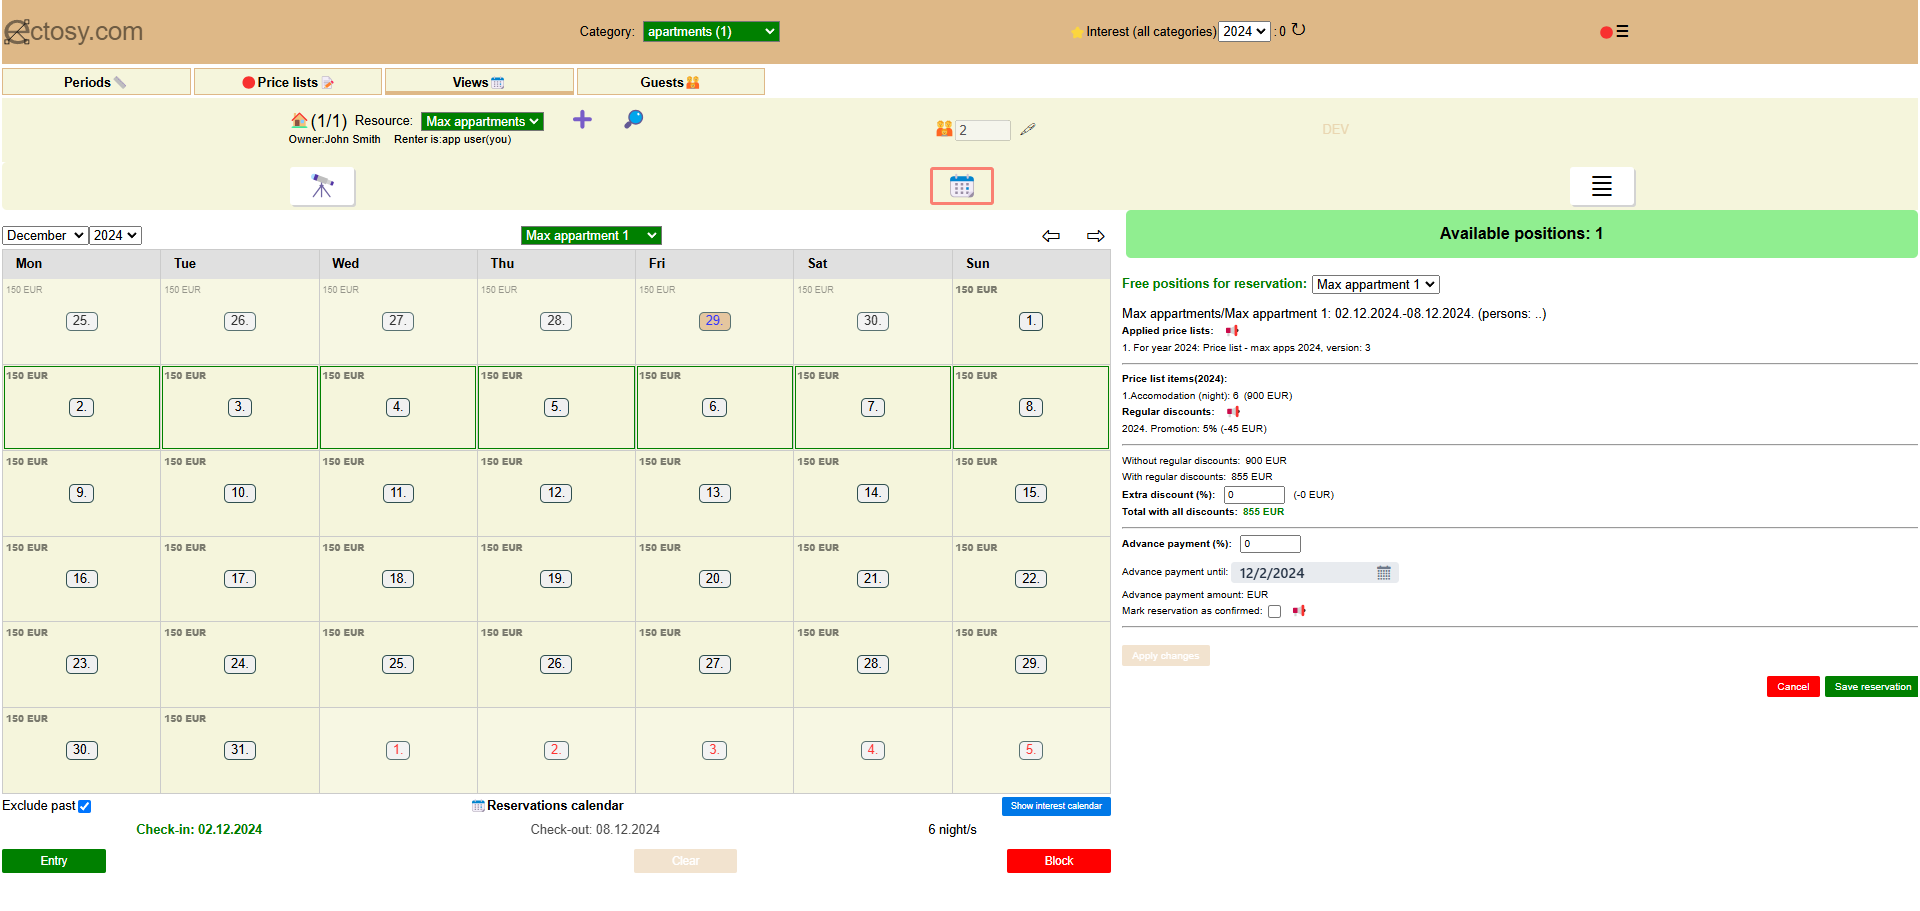Click the magnifier search icon
Viewport: 1920px width, 911px height.
(x=633, y=120)
